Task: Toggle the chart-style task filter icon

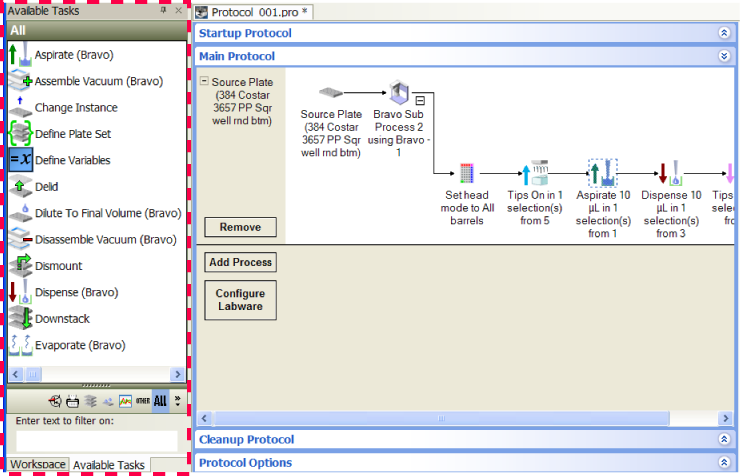Action: [x=125, y=401]
